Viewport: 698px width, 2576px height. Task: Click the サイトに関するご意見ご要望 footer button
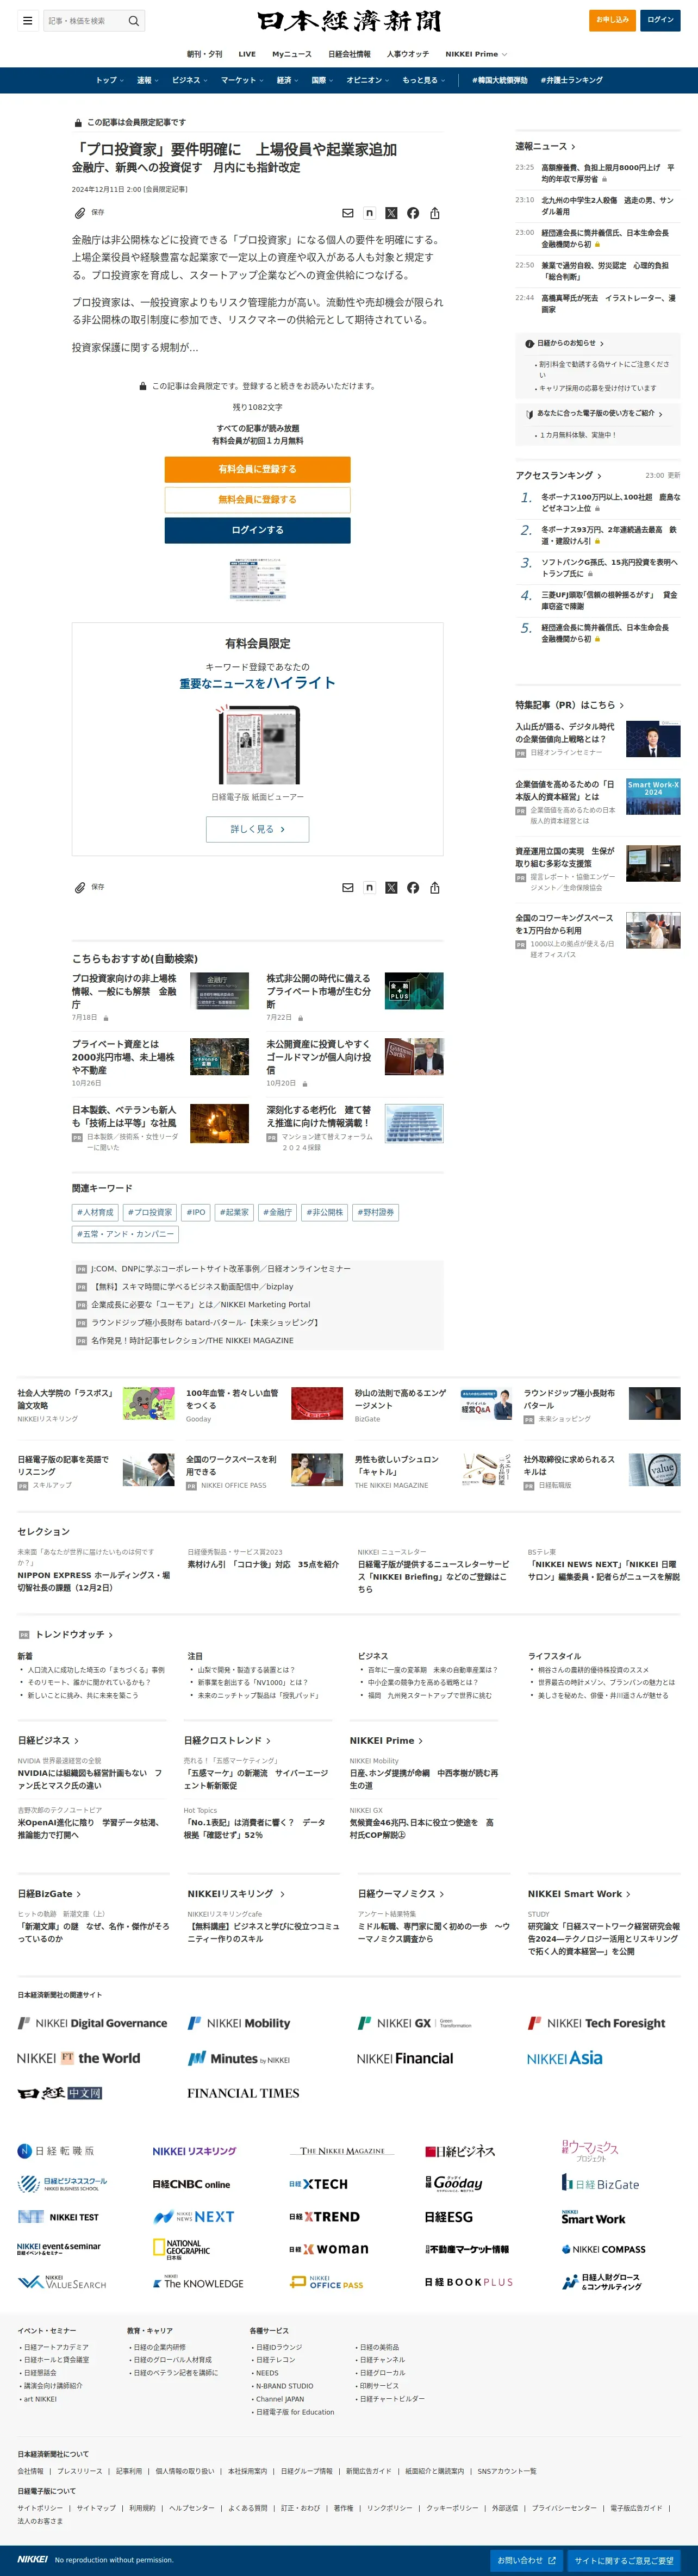pyautogui.click(x=624, y=2560)
